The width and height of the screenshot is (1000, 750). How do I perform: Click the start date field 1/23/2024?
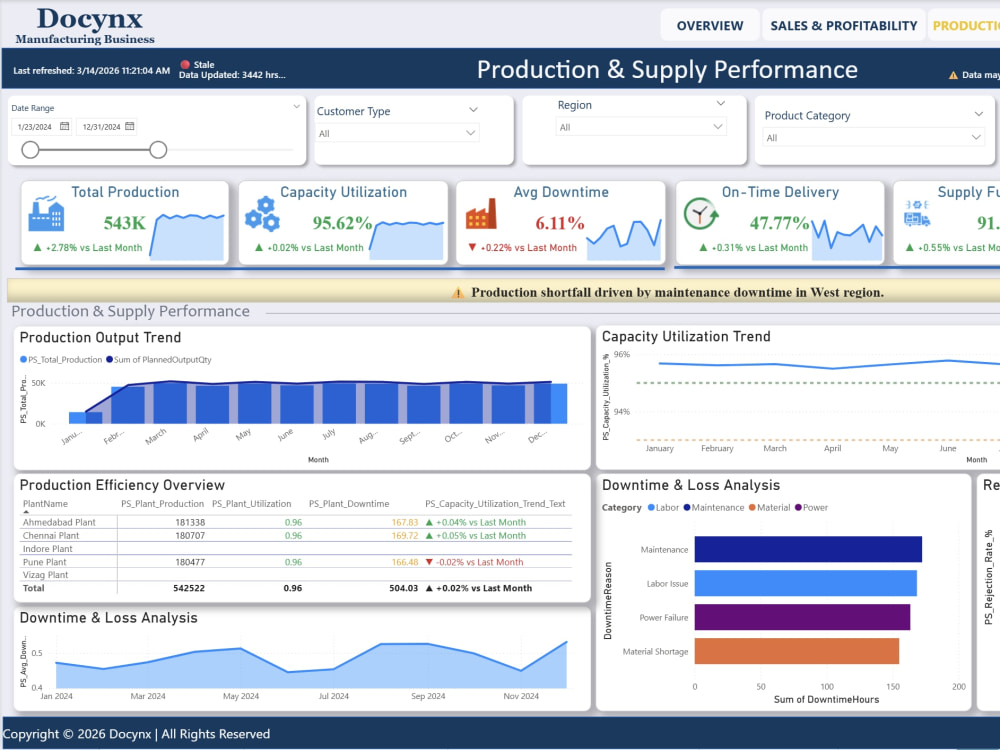coord(35,127)
